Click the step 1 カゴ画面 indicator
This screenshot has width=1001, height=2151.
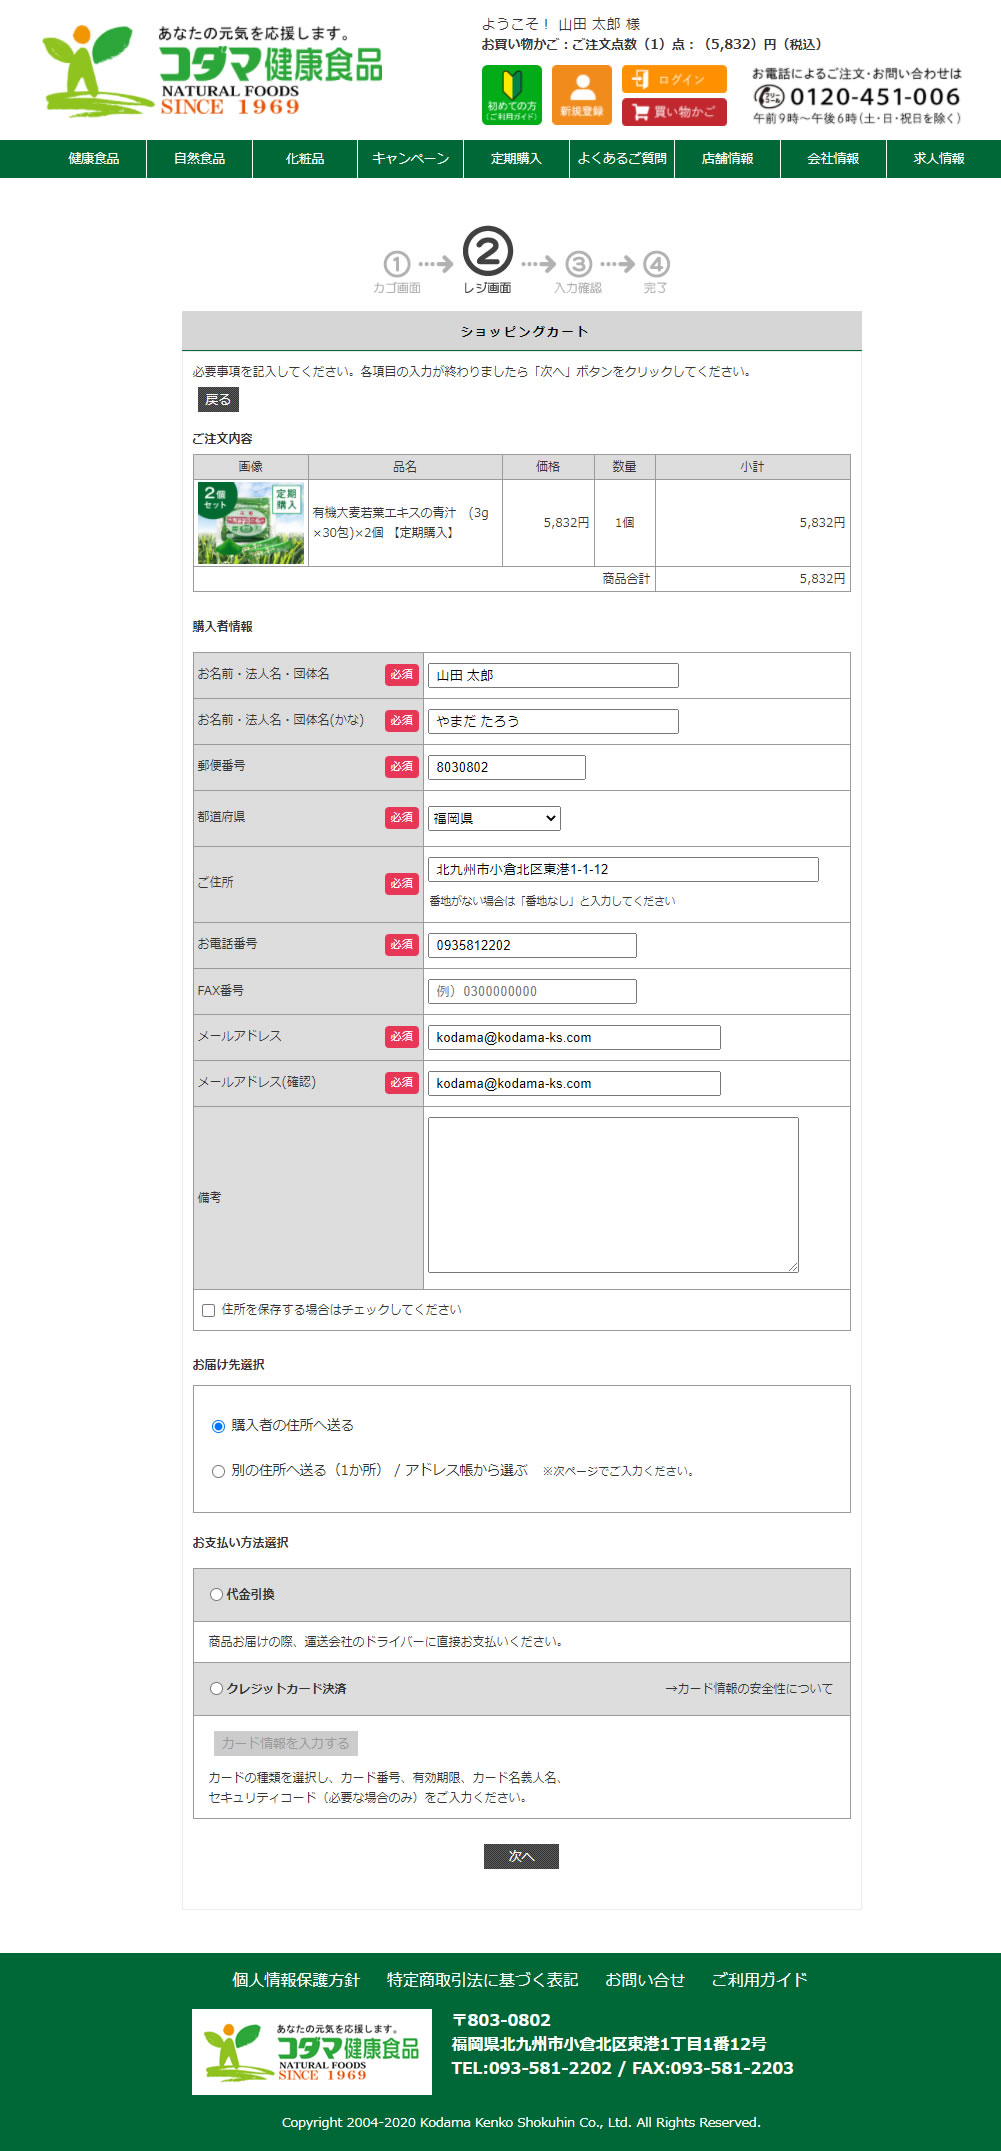click(x=397, y=272)
